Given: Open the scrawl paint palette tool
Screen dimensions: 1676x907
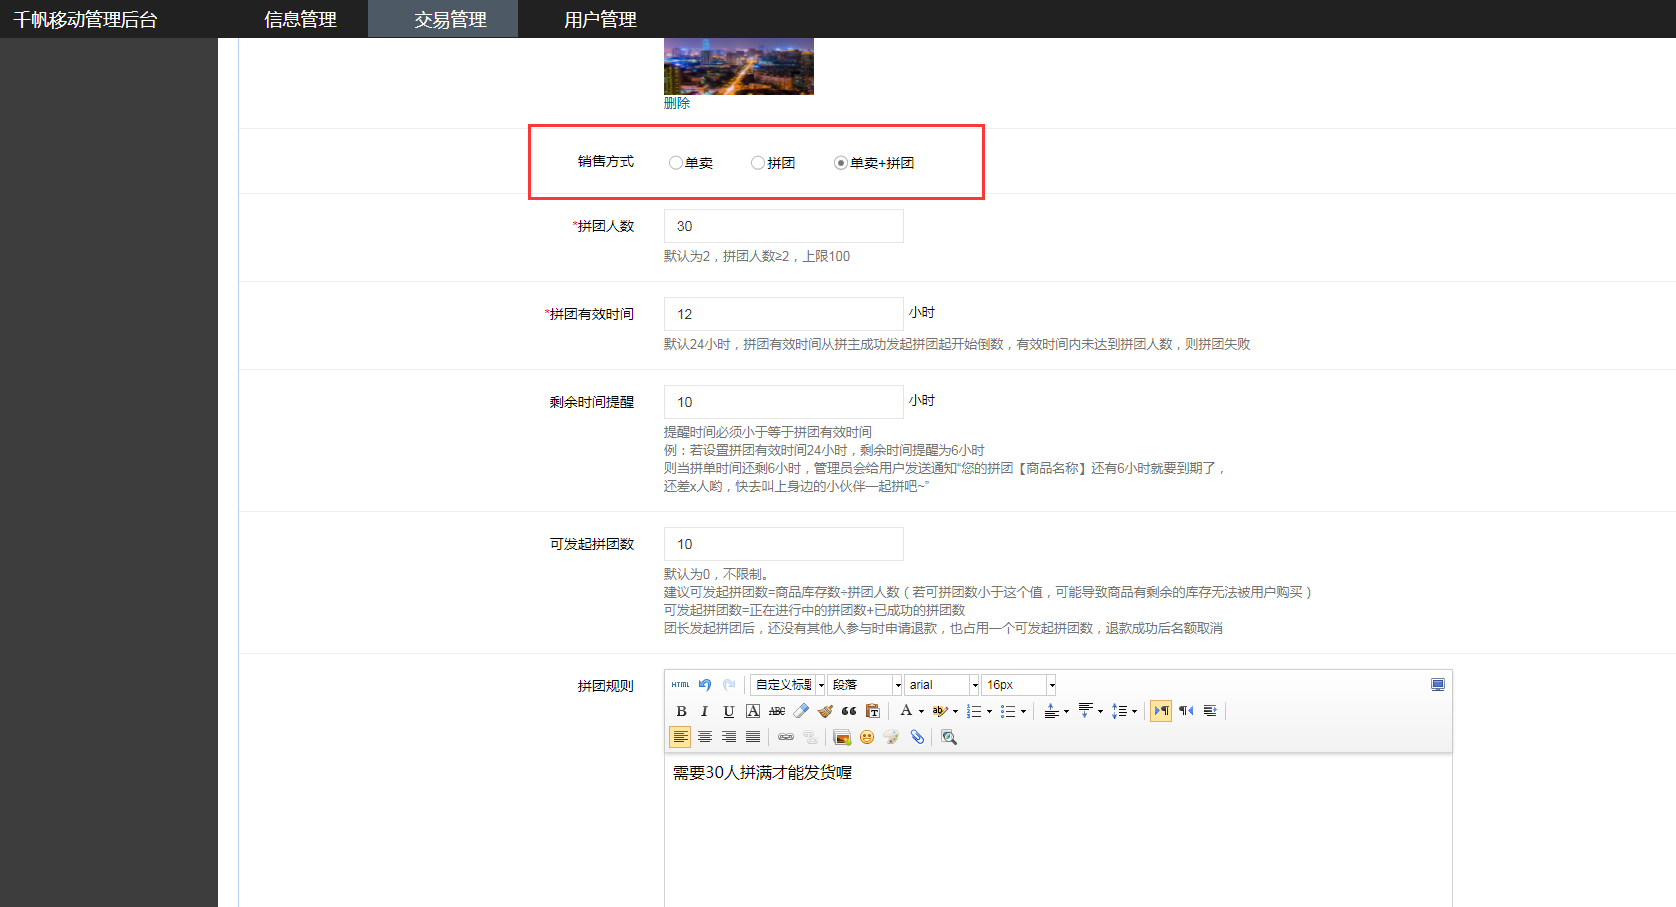Looking at the screenshot, I should pyautogui.click(x=891, y=737).
